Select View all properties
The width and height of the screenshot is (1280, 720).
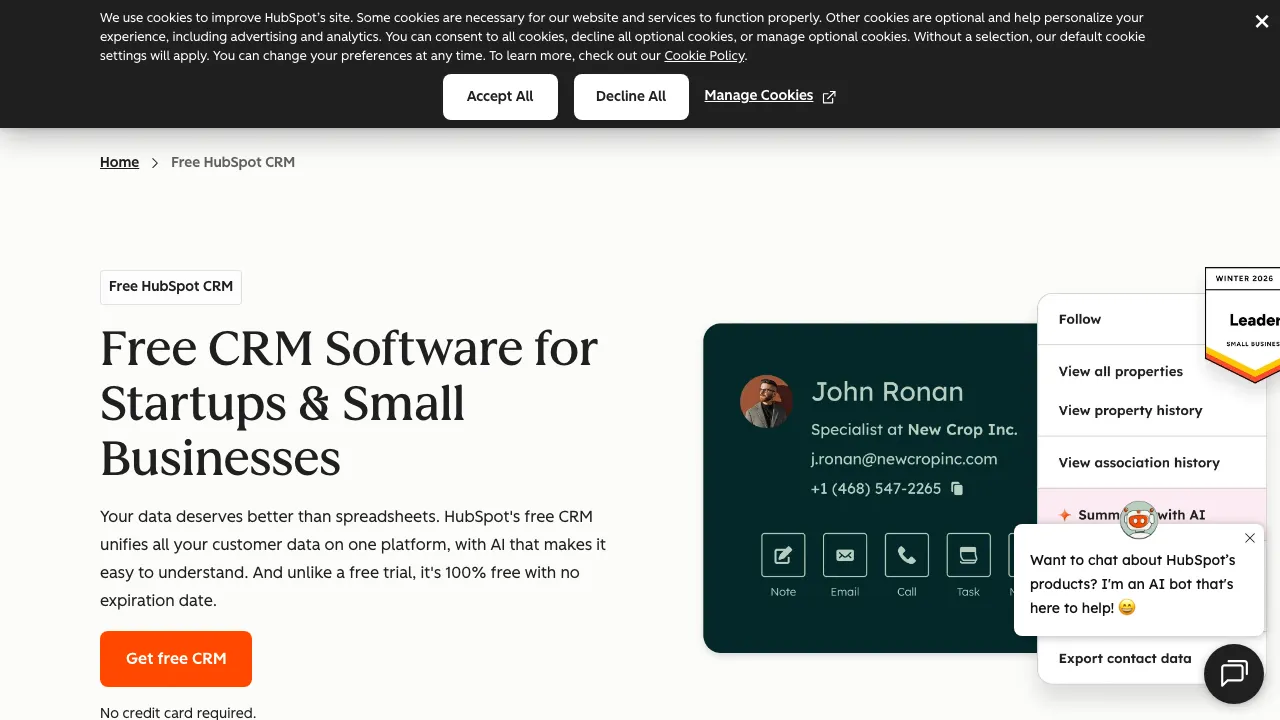pos(1120,371)
